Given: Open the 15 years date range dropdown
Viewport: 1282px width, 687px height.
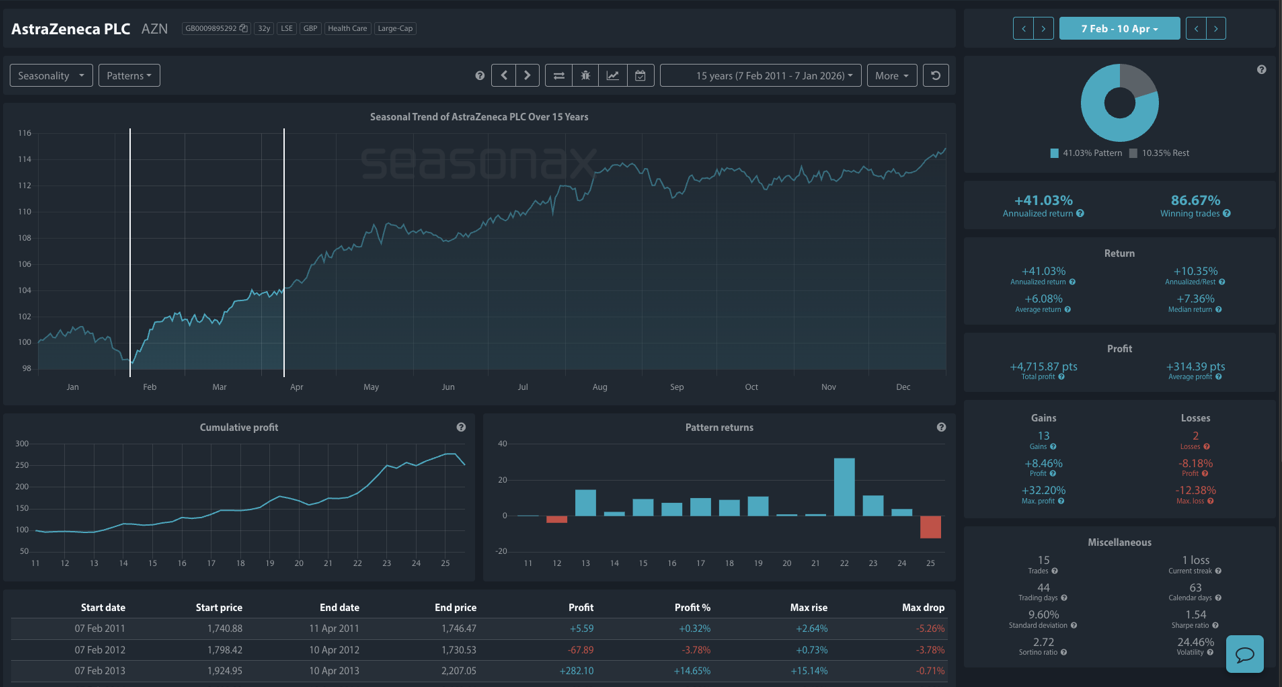Looking at the screenshot, I should click(x=760, y=76).
